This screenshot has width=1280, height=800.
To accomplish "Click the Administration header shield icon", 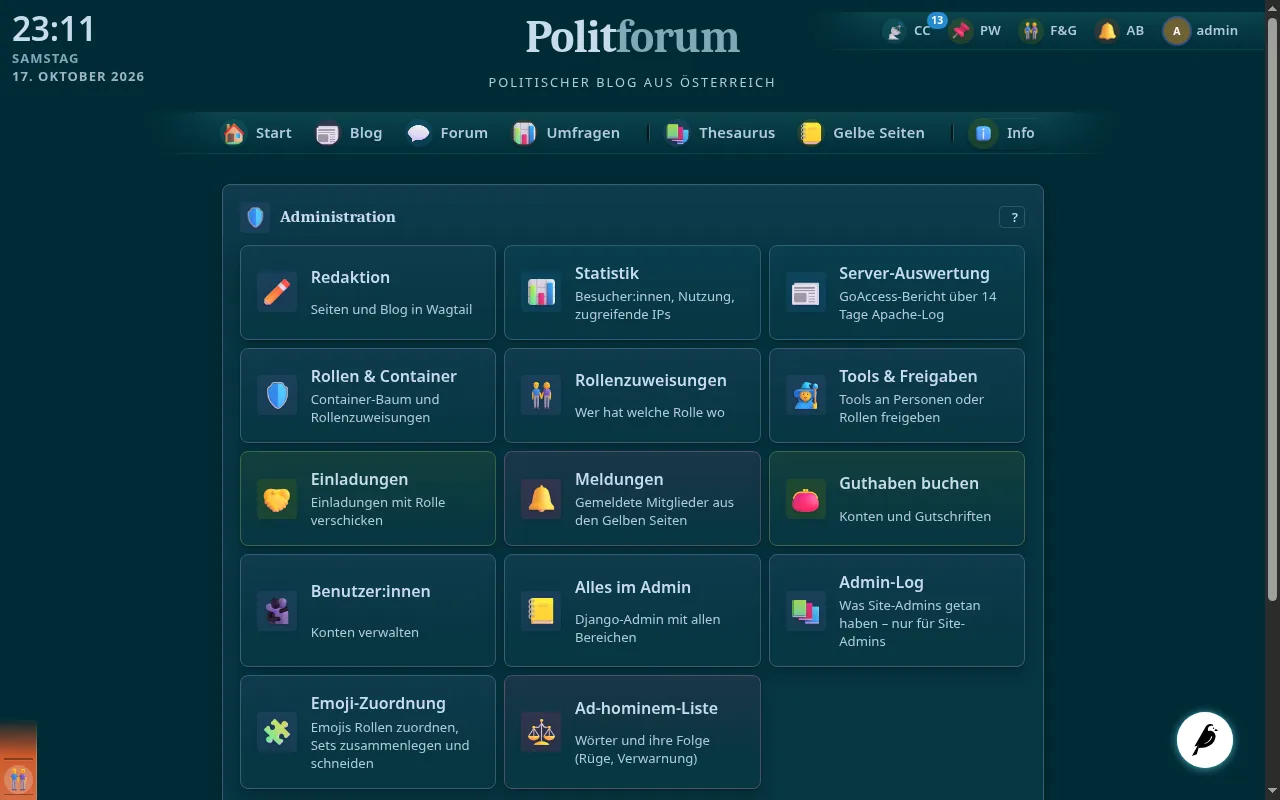I will coord(255,217).
